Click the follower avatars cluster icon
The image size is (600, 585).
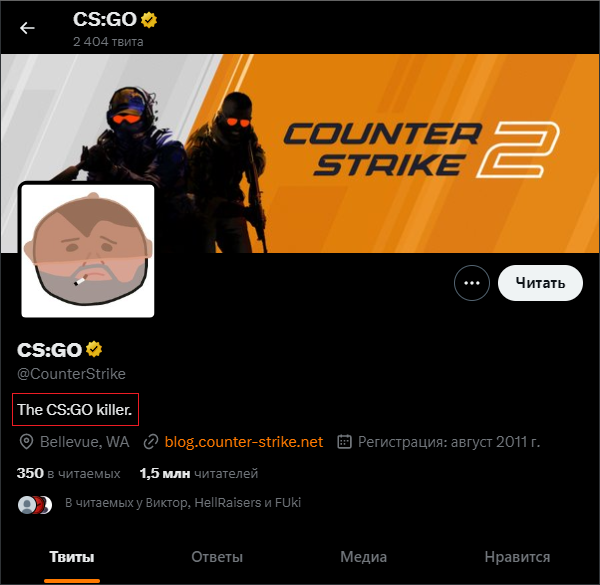[x=35, y=505]
